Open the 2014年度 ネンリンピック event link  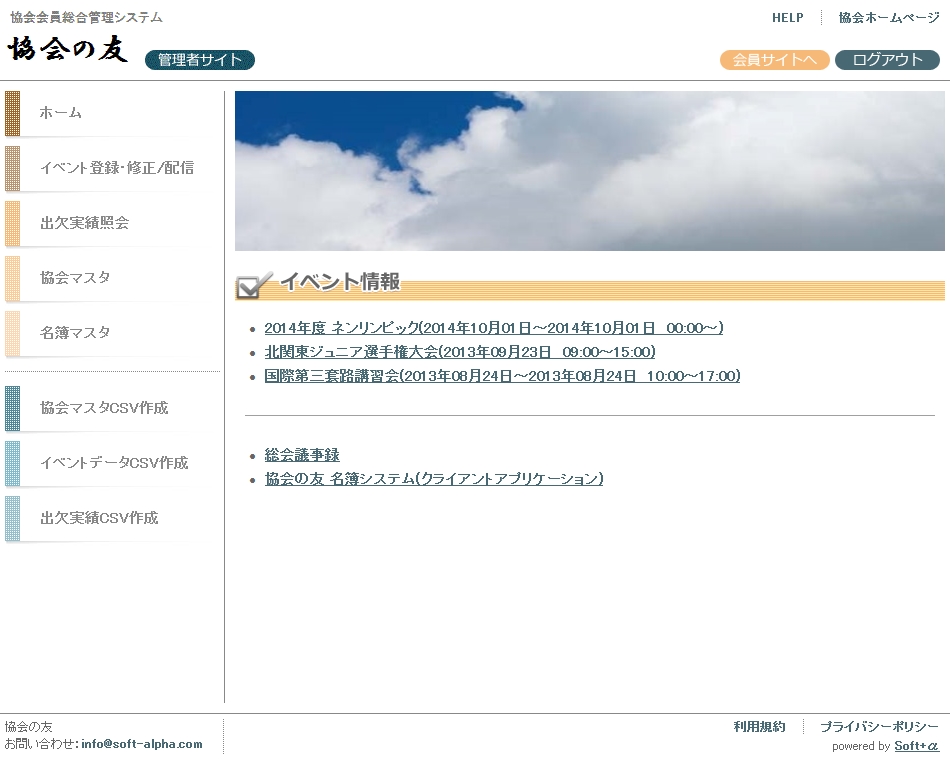493,328
